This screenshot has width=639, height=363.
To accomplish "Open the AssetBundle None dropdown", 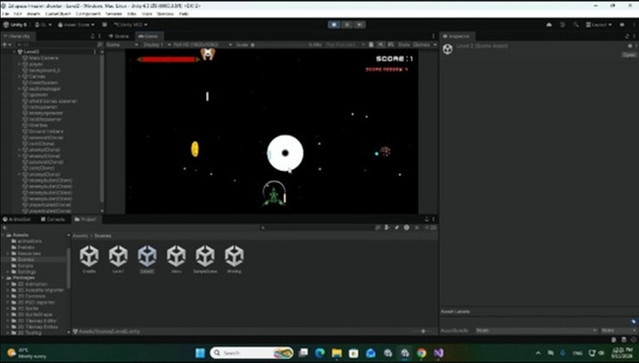I will (x=536, y=330).
